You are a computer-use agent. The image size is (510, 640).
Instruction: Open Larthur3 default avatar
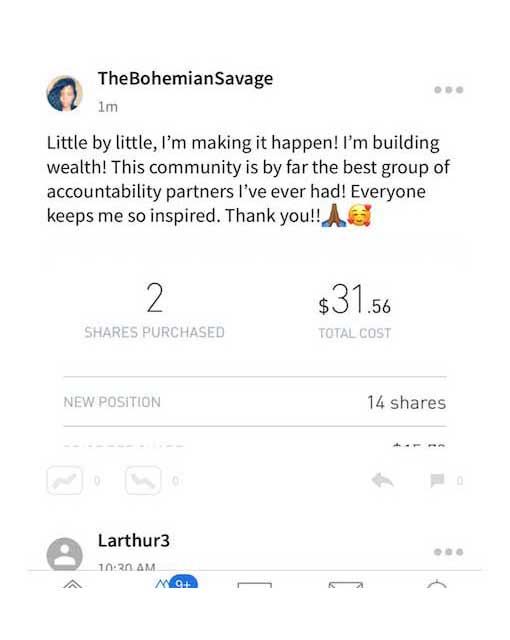64,554
